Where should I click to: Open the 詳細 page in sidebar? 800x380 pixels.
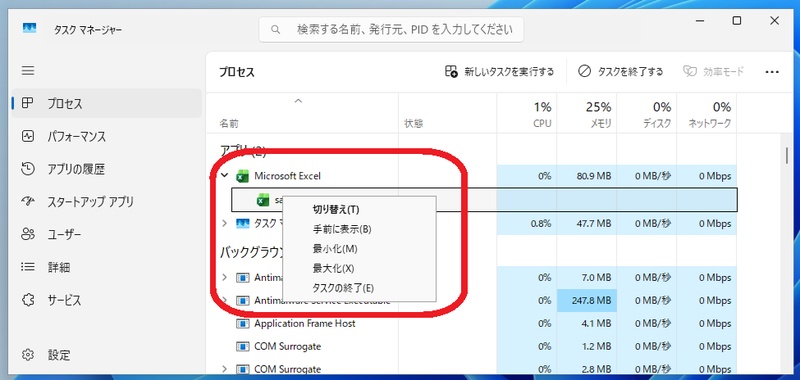coord(107,267)
